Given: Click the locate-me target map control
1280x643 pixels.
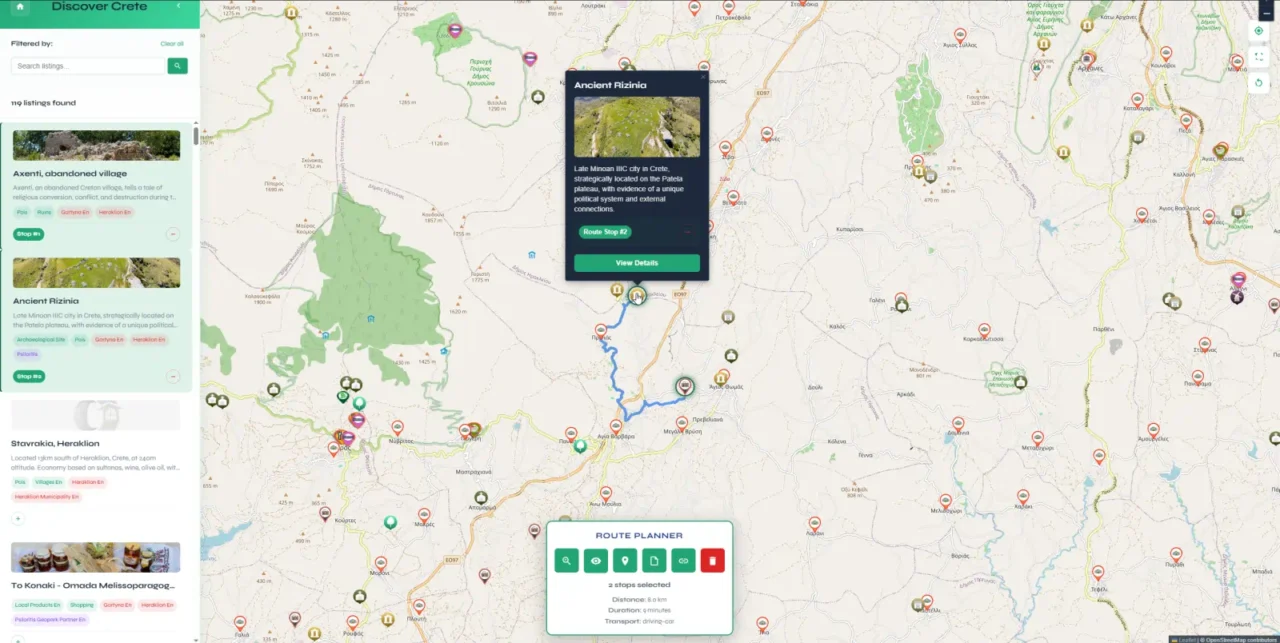Looking at the screenshot, I should click(x=1259, y=31).
